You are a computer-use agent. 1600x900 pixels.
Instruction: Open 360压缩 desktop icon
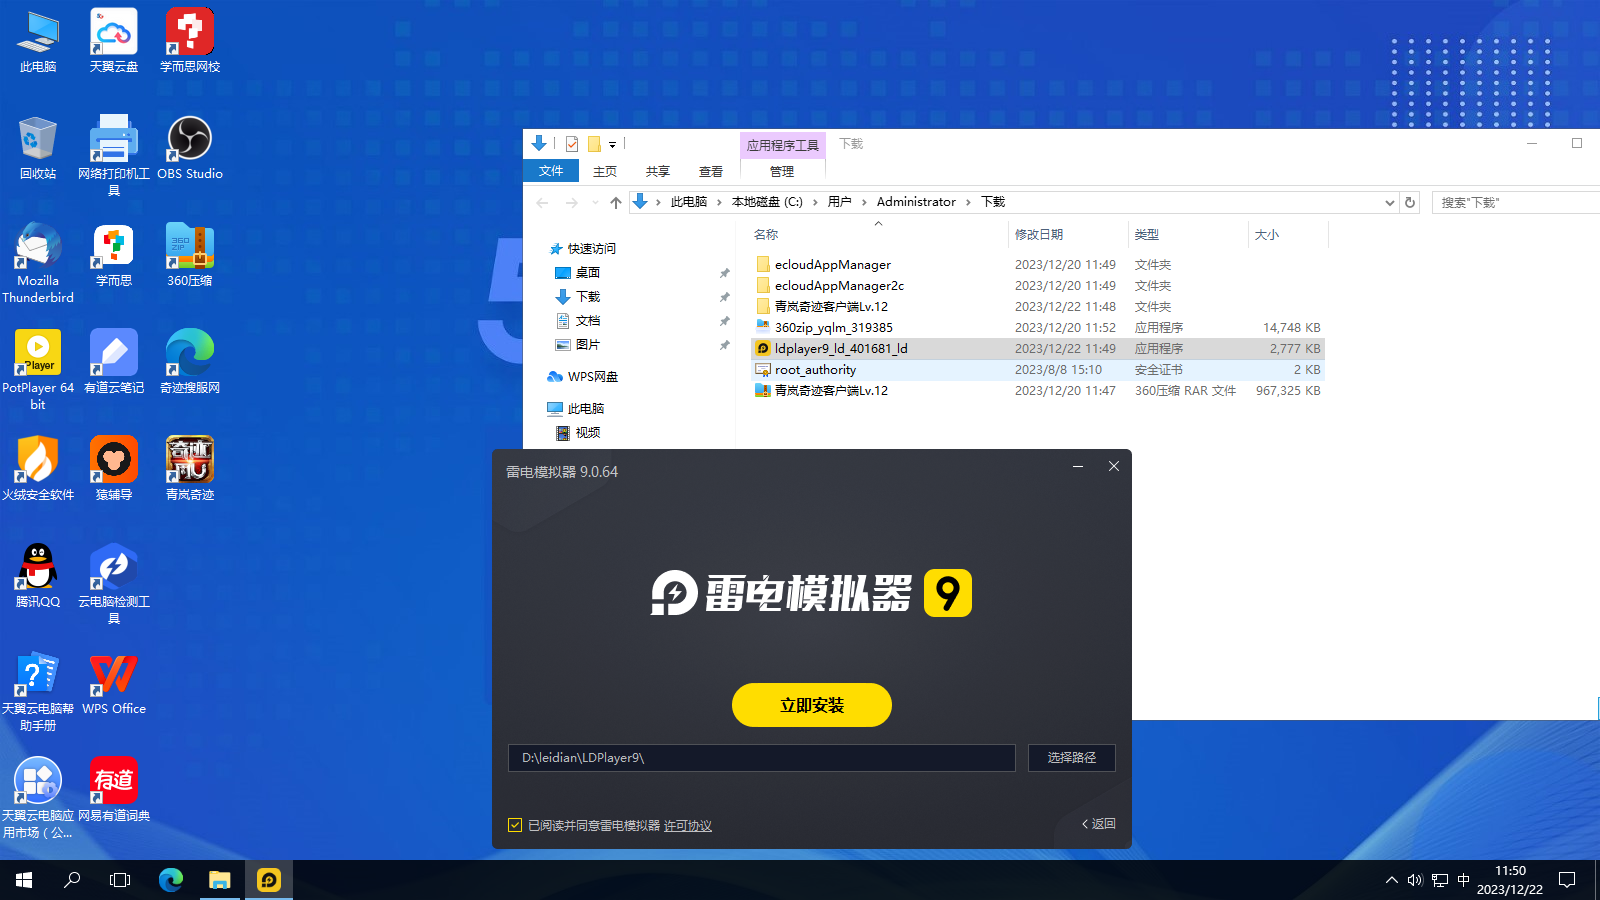[x=190, y=256]
